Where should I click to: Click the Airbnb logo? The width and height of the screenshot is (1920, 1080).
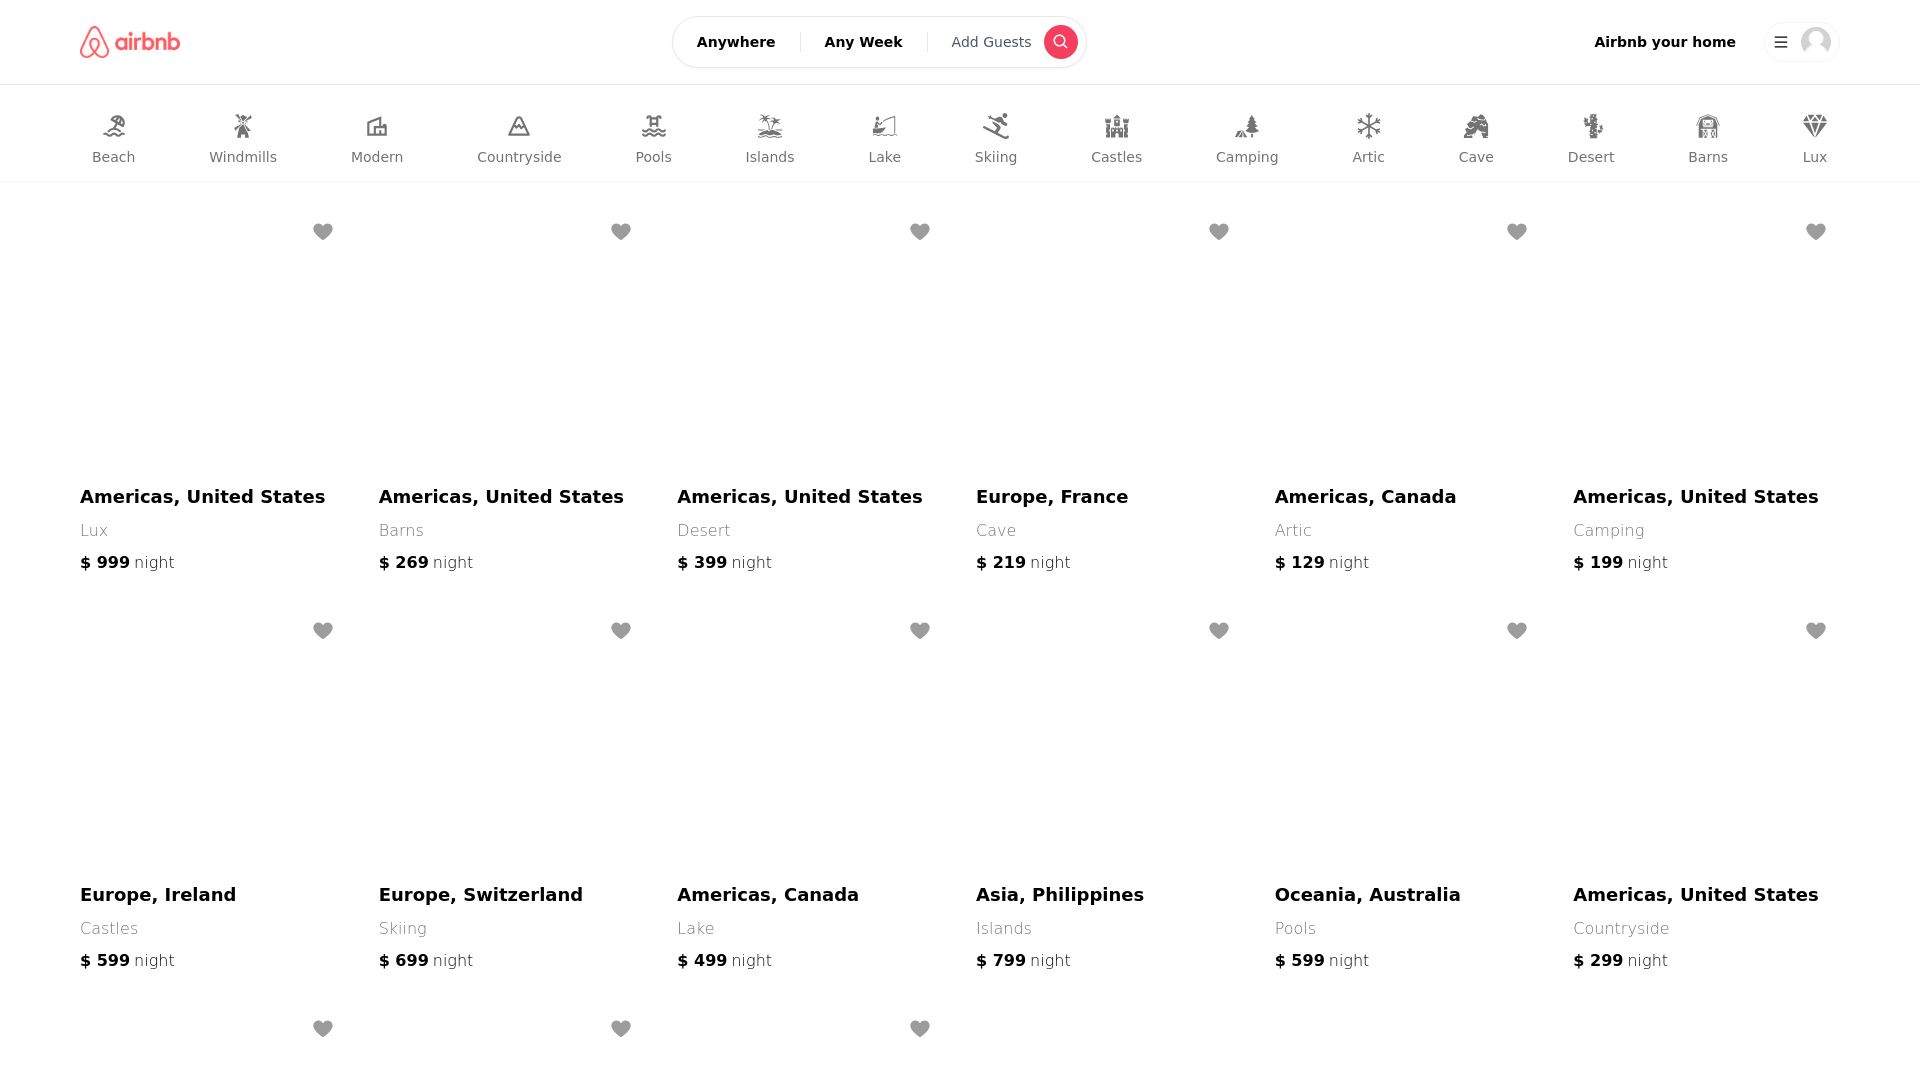(130, 42)
